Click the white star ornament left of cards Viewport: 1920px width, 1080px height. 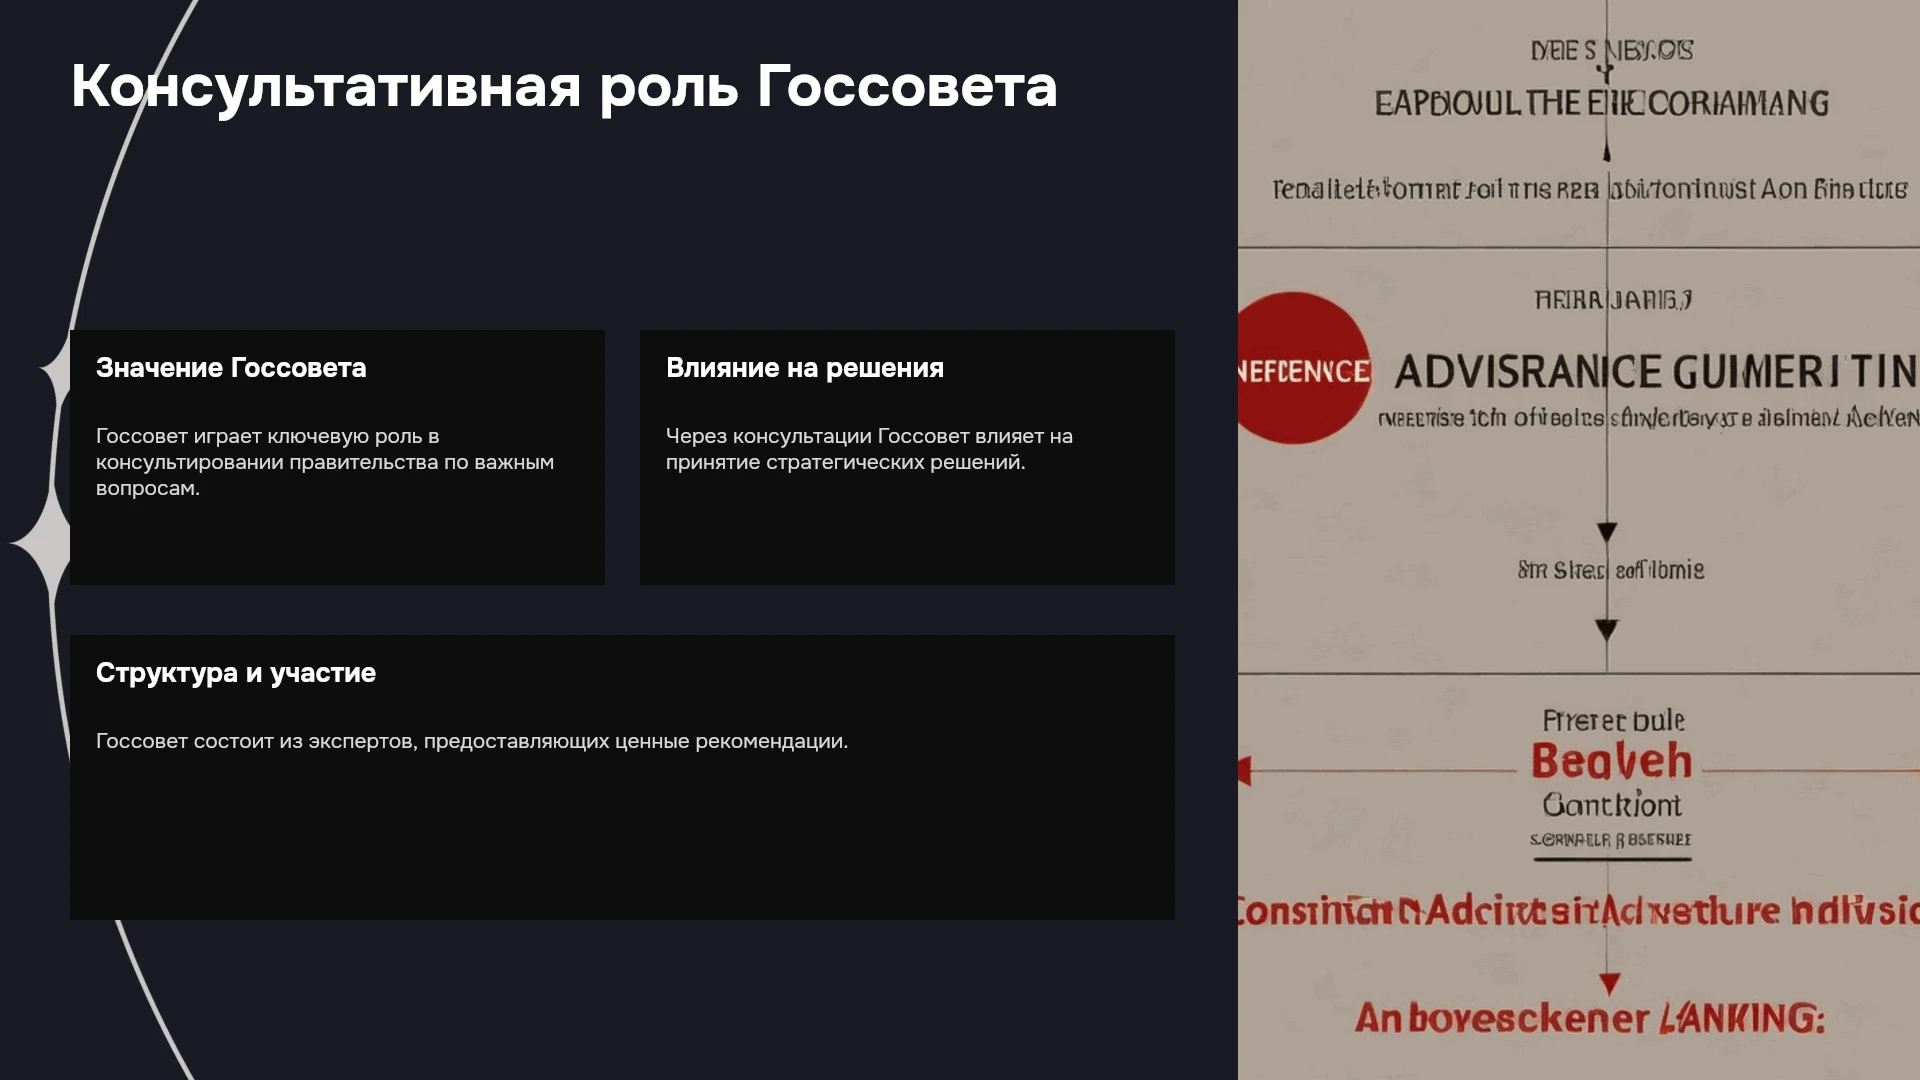[42, 543]
